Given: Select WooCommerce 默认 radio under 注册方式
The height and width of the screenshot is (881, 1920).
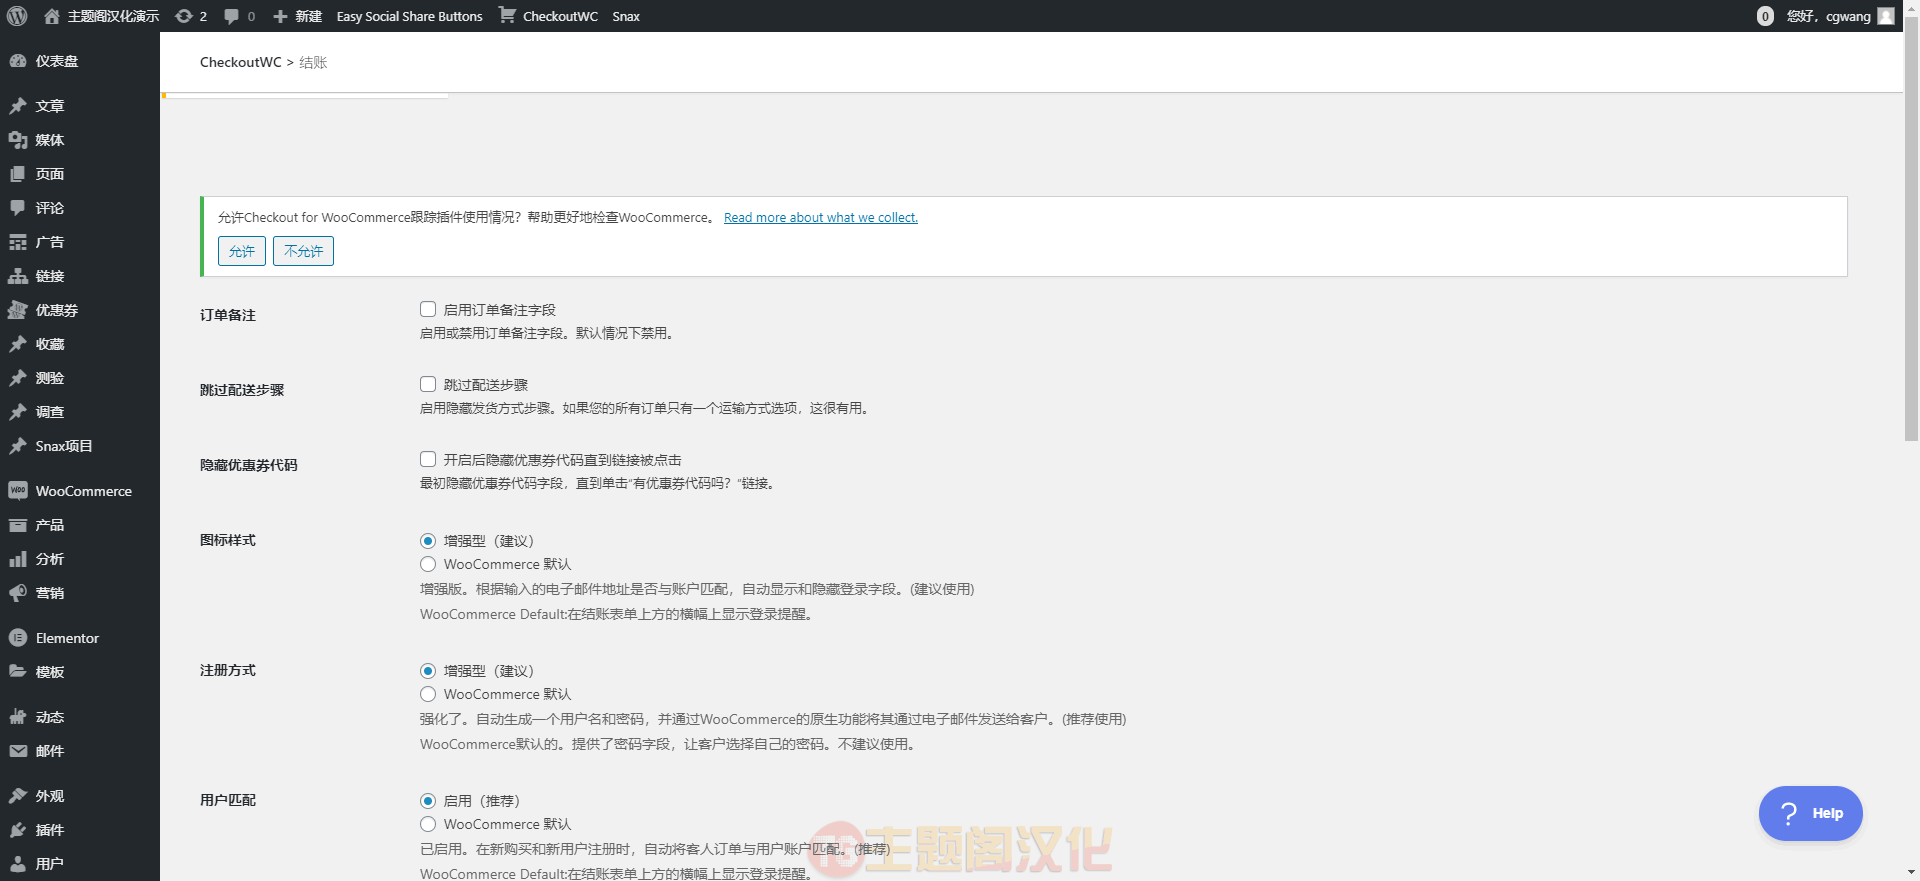Looking at the screenshot, I should 428,694.
